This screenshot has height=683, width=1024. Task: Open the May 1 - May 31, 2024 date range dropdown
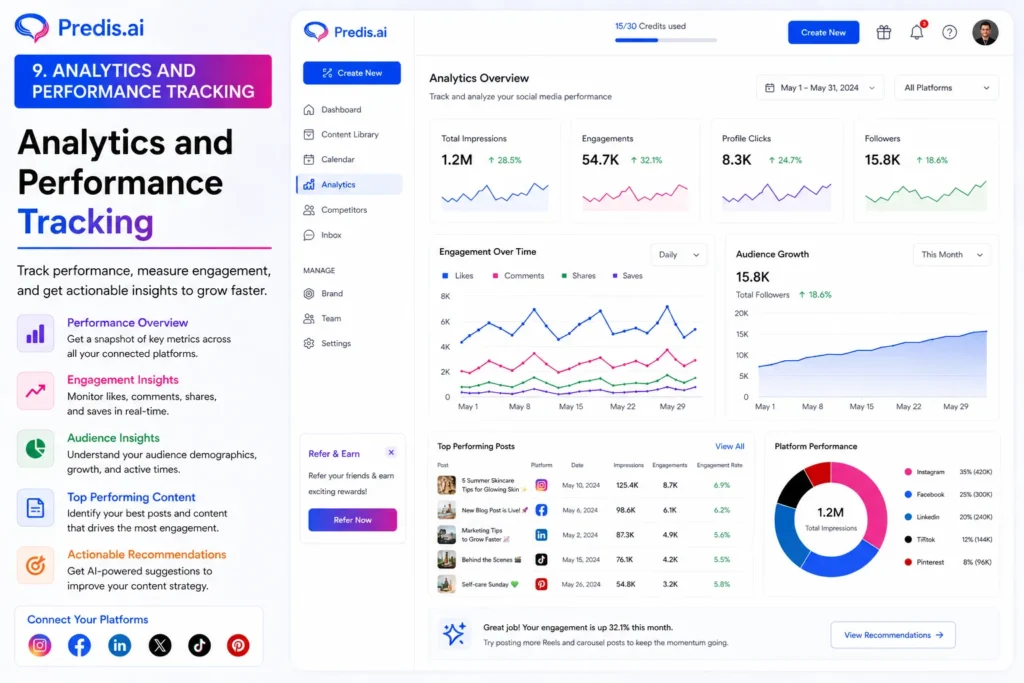click(820, 87)
